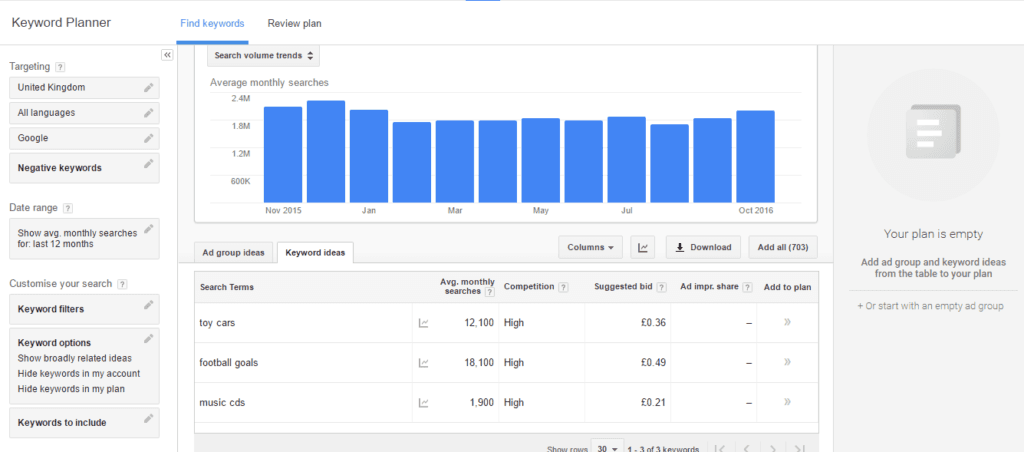Add music cds keyword to plan

coord(787,402)
